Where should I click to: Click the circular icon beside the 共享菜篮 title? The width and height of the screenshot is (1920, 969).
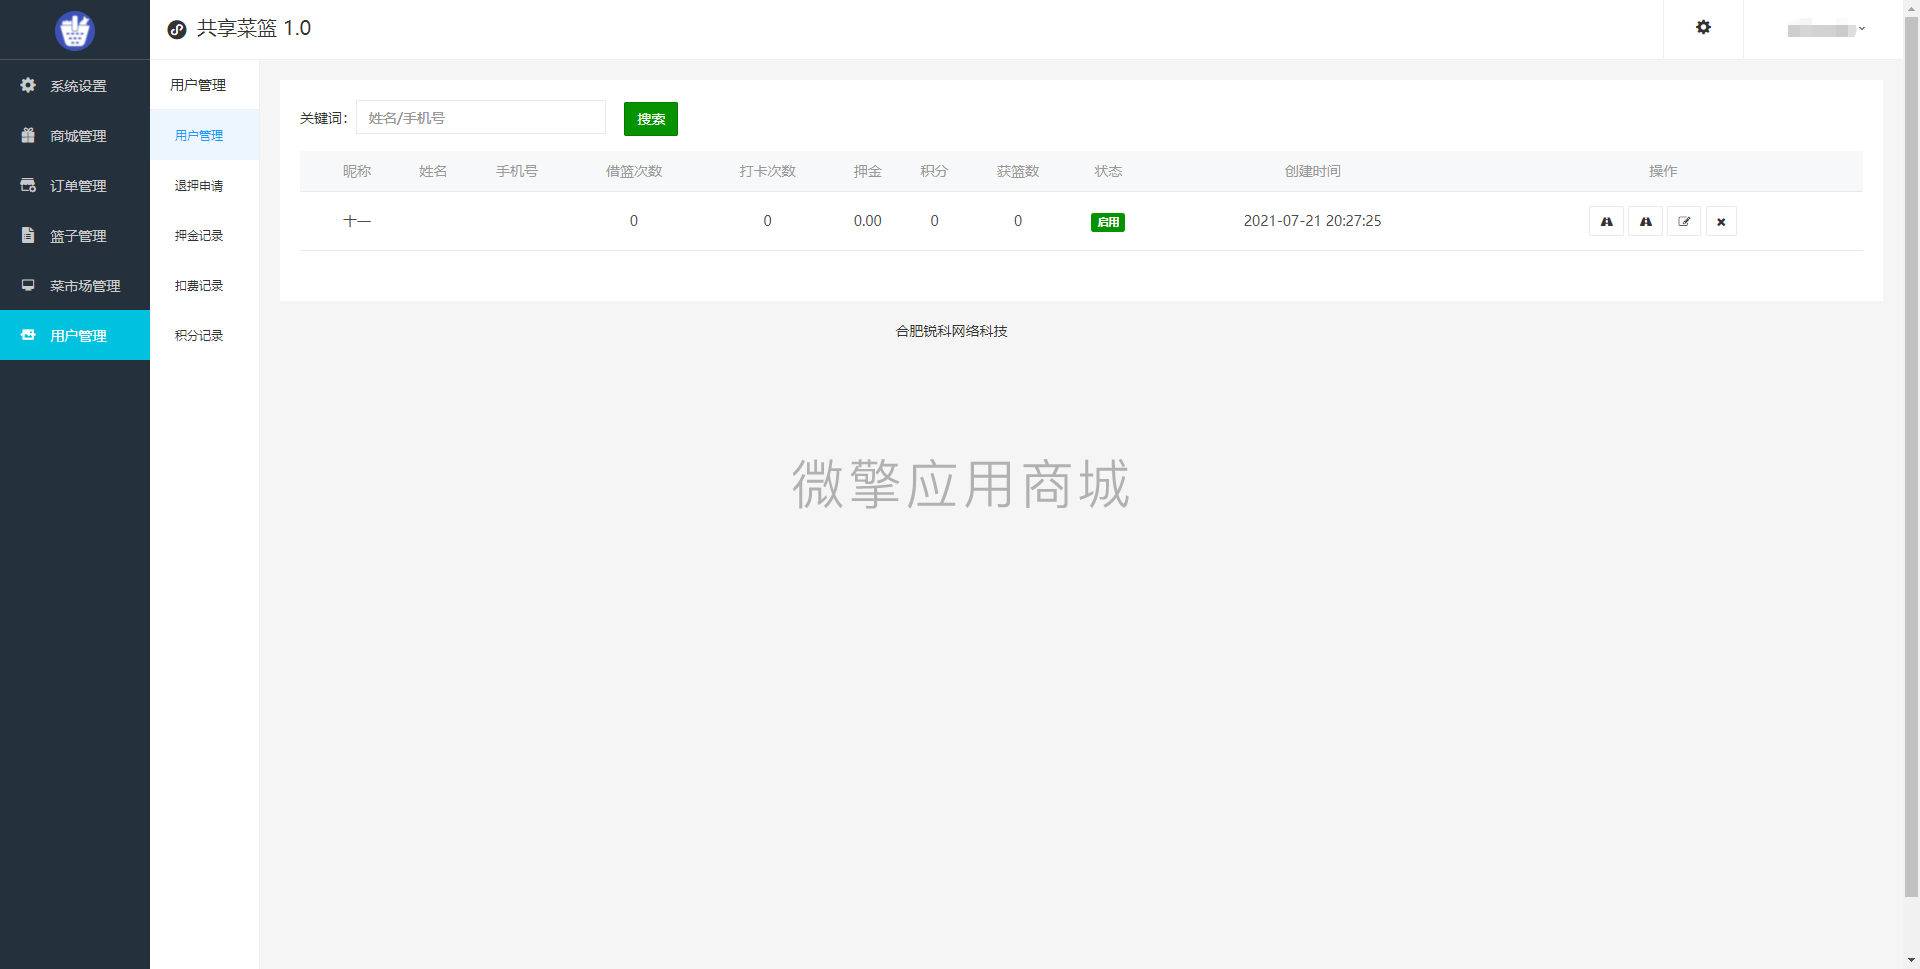[x=177, y=30]
